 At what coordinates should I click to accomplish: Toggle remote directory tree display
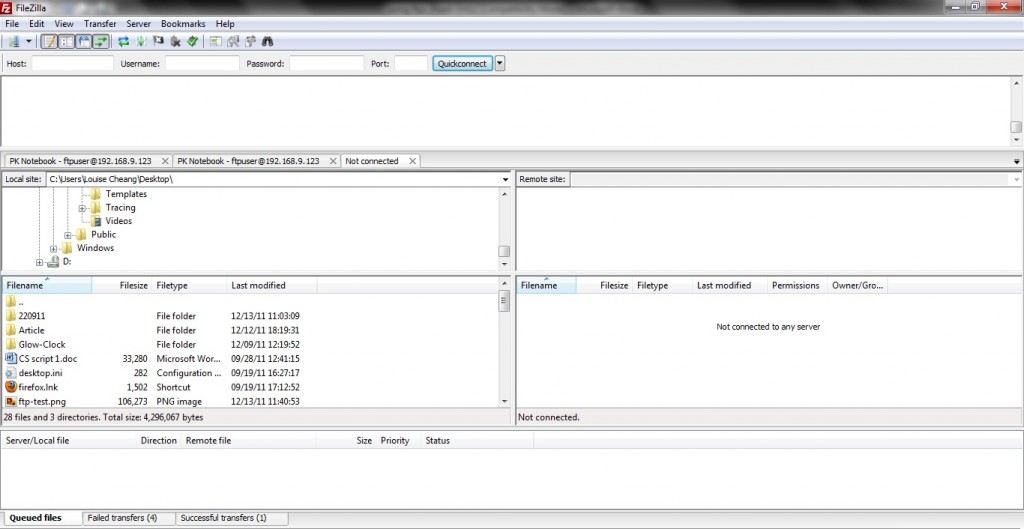pos(83,42)
